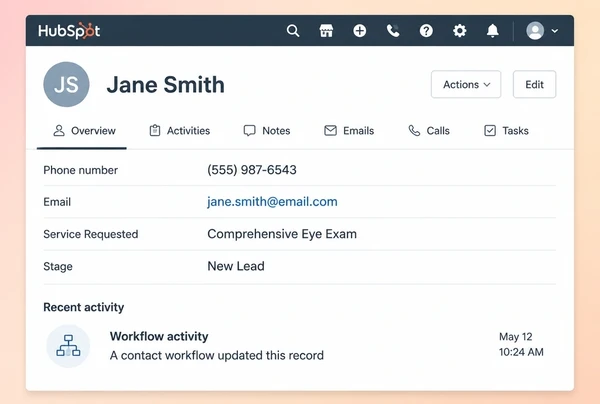Select phone number (555) 987-6543
Image resolution: width=600 pixels, height=404 pixels.
tap(252, 170)
